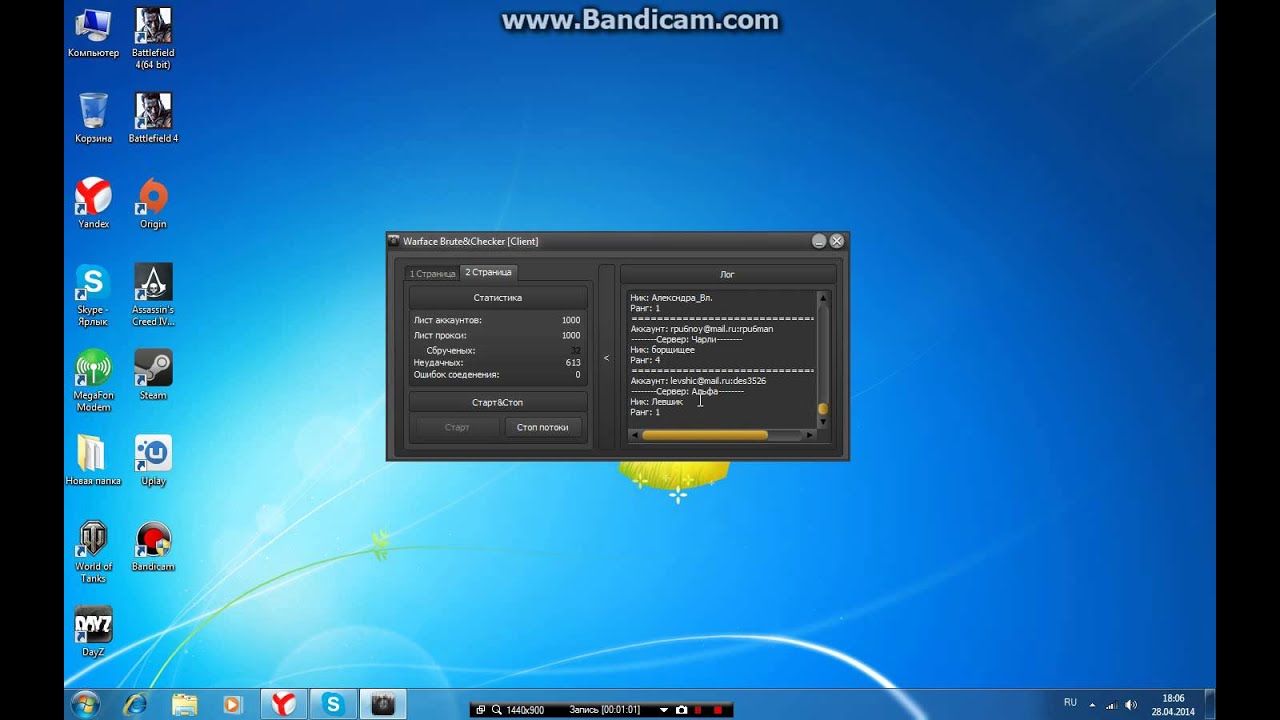Click the Старт&Стоп header button
This screenshot has width=1280, height=720.
pos(498,402)
